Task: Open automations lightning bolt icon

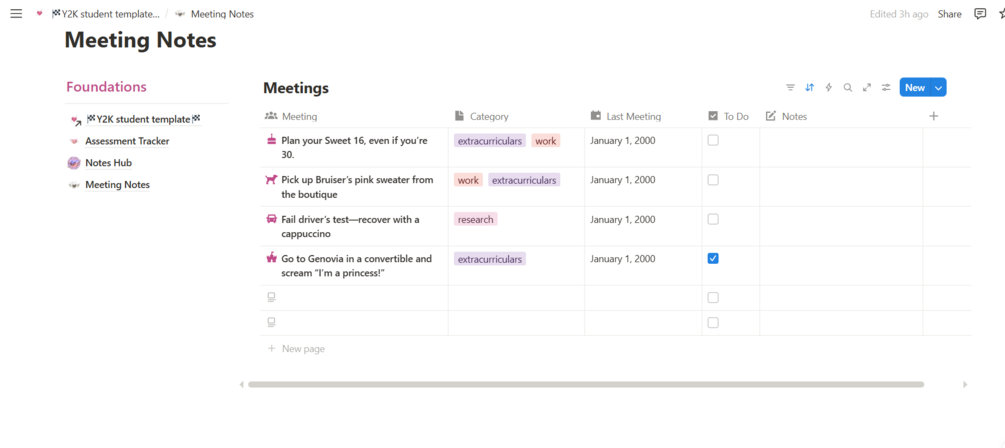Action: (x=828, y=88)
